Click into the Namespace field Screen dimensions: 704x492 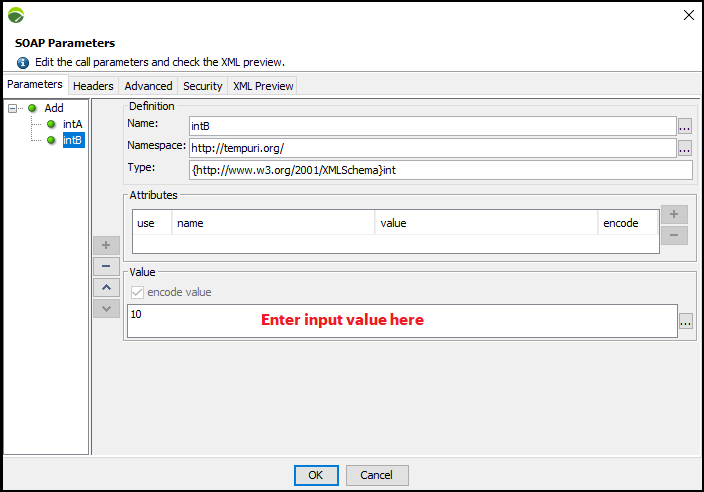433,148
